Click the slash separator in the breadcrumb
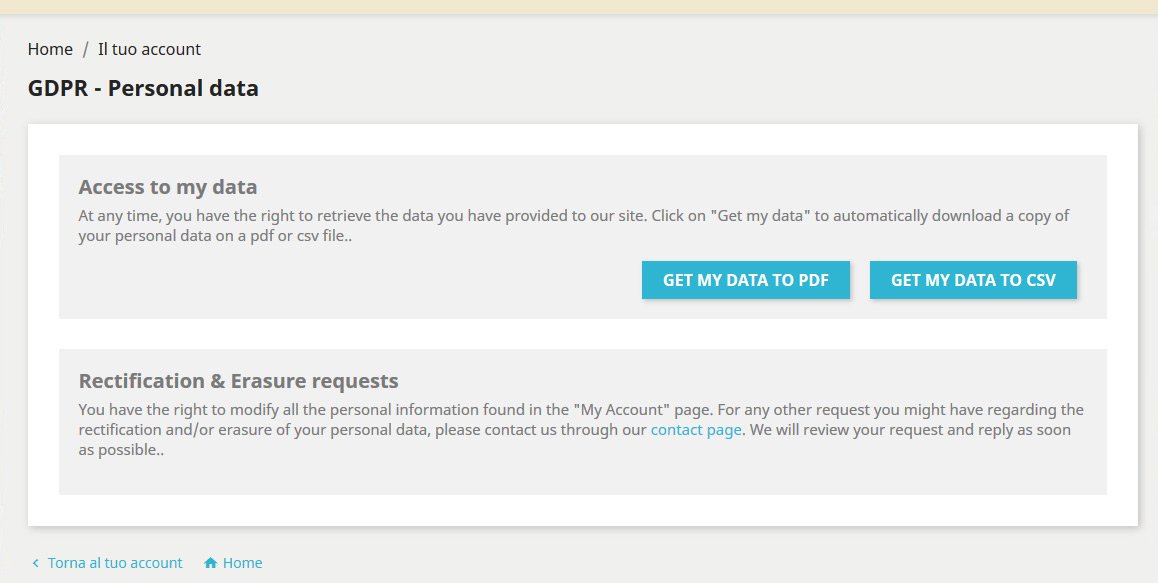Viewport: 1158px width, 583px height. click(x=86, y=49)
